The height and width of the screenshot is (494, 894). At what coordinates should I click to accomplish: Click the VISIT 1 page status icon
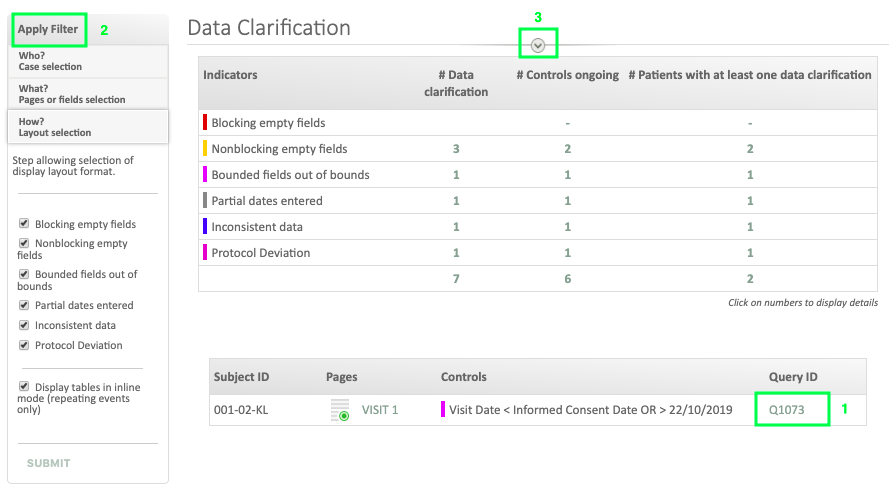341,410
